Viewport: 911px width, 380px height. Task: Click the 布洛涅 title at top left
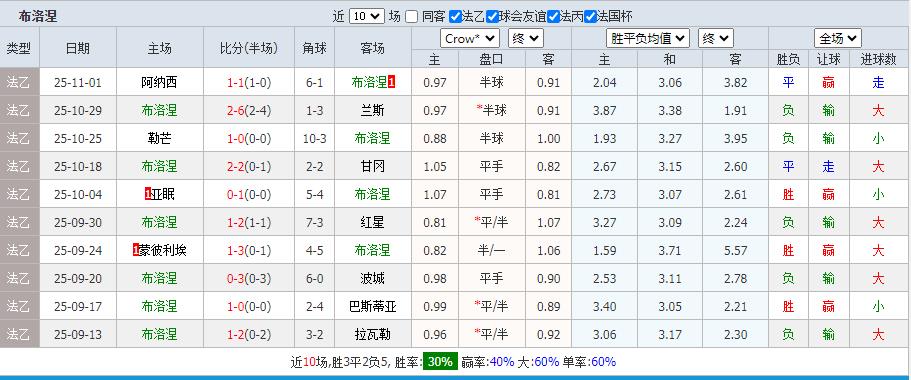click(x=38, y=16)
